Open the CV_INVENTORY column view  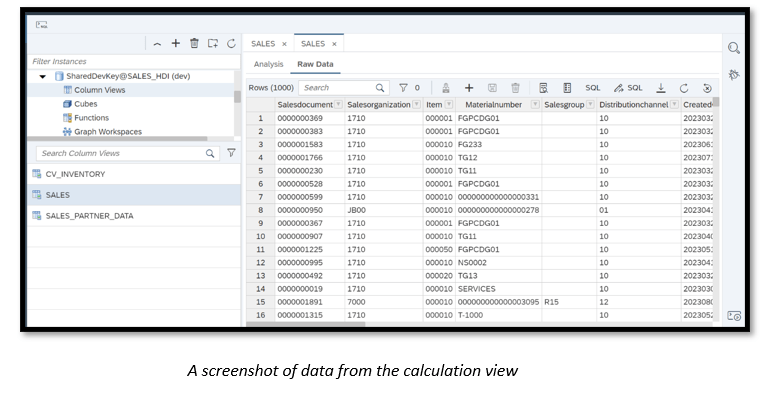[x=133, y=174]
